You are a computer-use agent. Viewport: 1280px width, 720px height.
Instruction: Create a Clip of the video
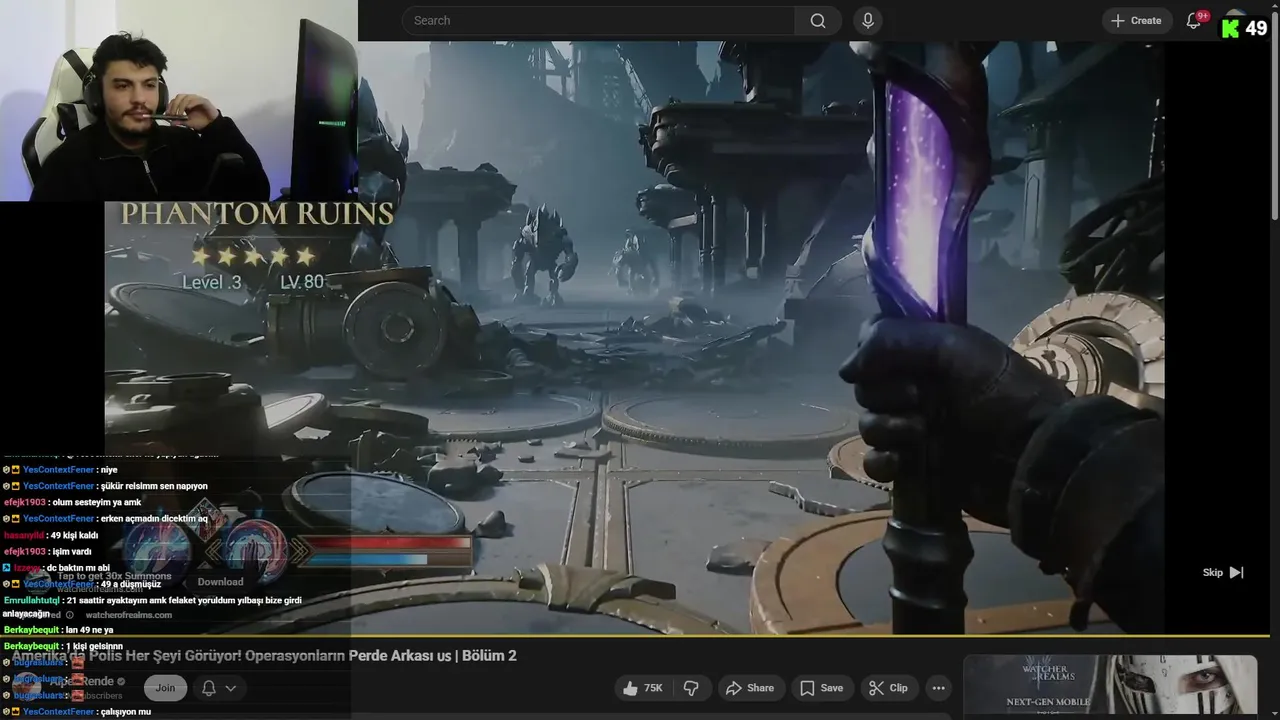click(888, 688)
